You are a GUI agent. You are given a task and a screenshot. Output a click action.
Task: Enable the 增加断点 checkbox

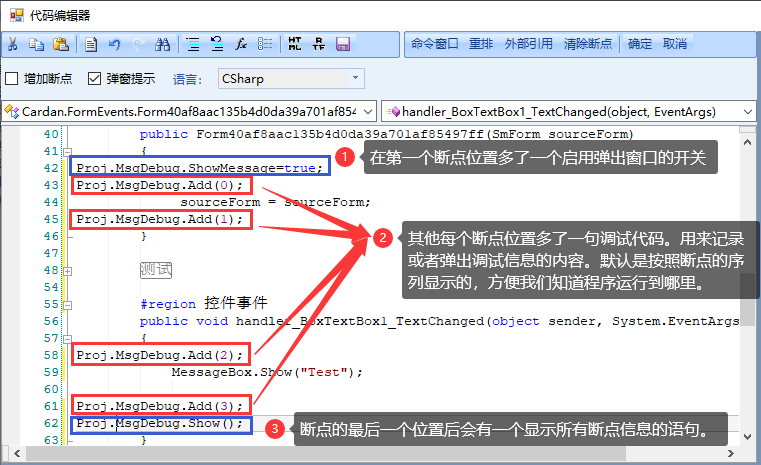tap(12, 79)
